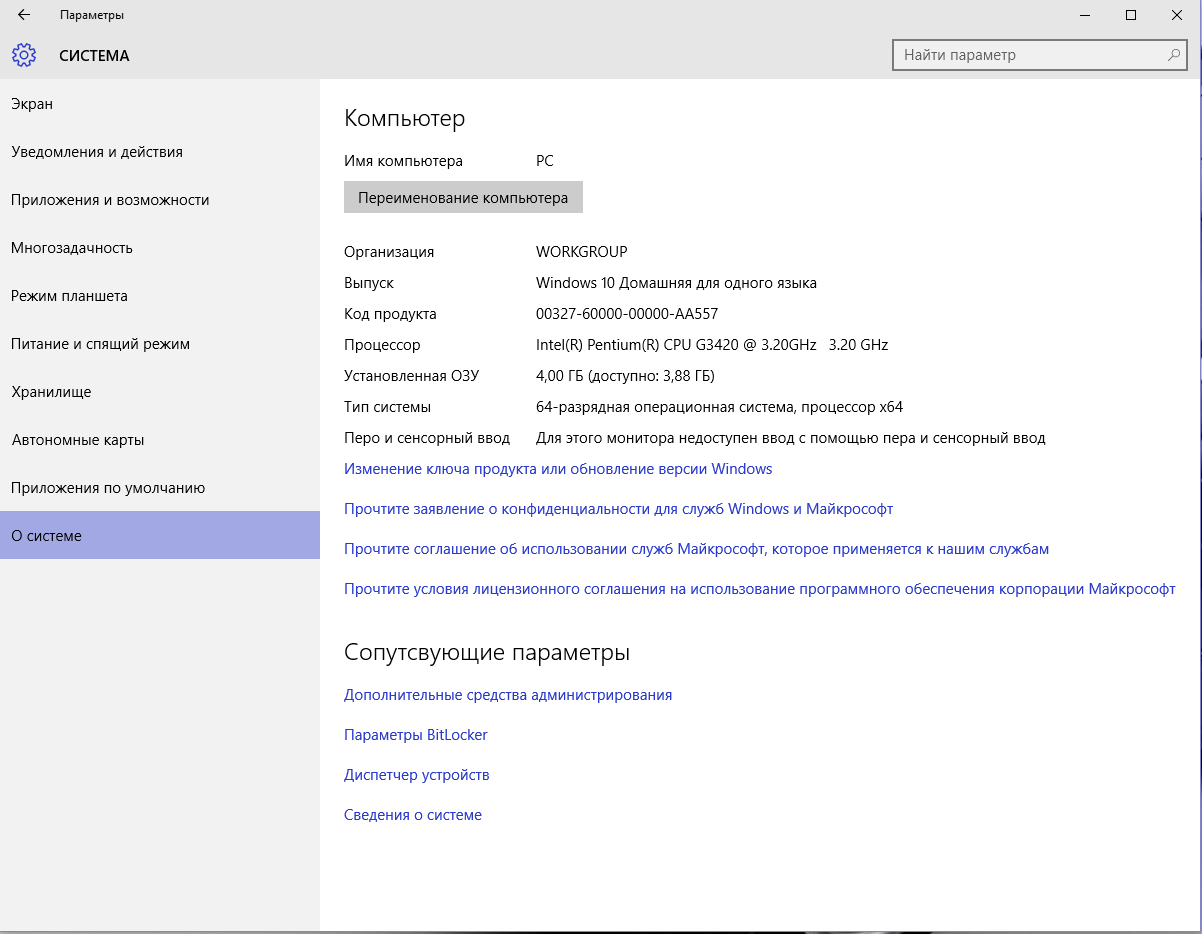
Task: Click the search magnifier icon
Action: point(1175,55)
